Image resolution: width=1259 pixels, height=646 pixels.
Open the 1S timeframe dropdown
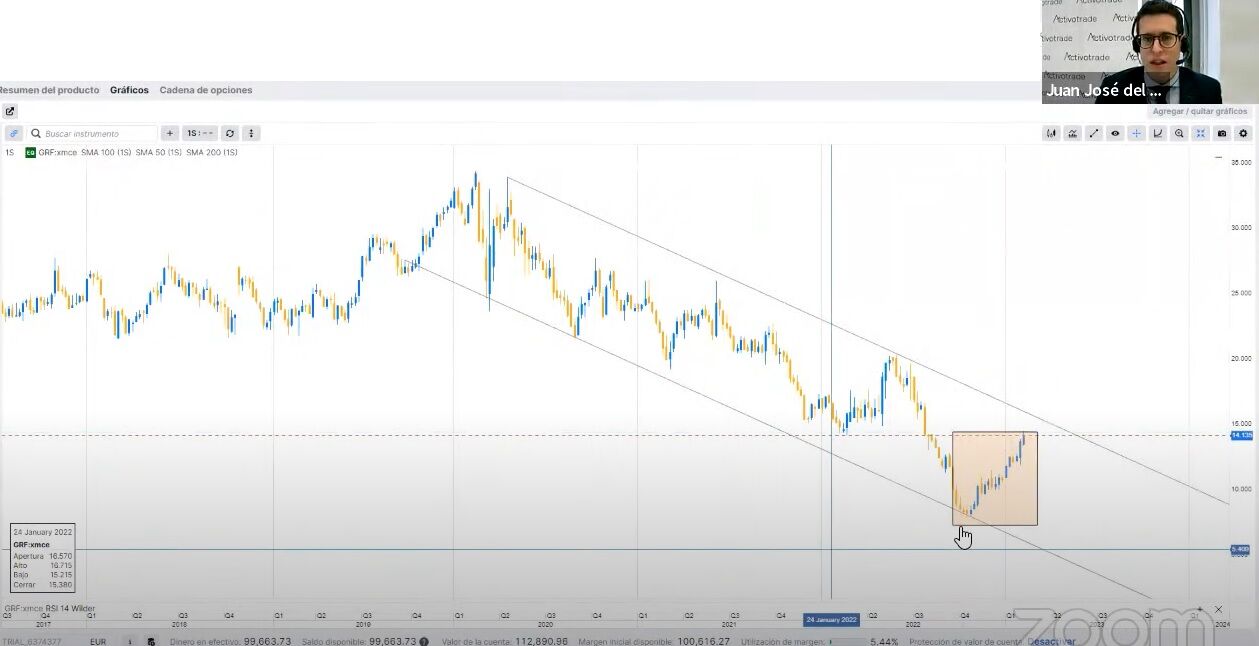200,133
